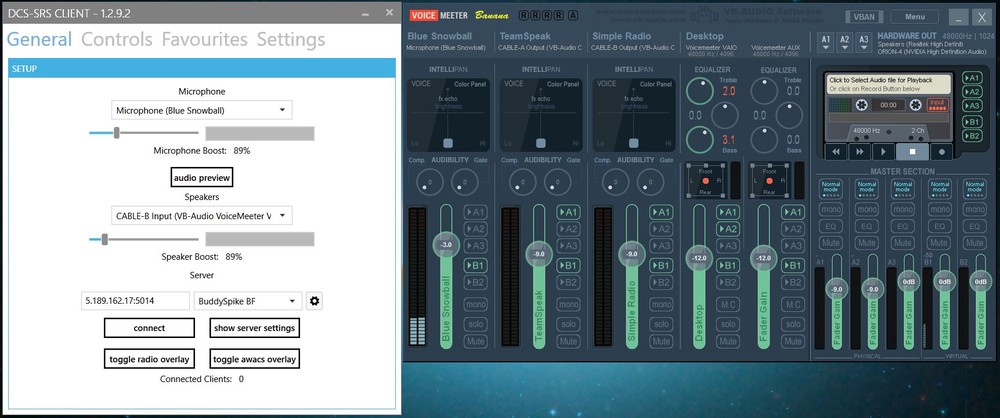This screenshot has height=418, width=1000.
Task: Toggle the radio overlay
Action: 149,359
